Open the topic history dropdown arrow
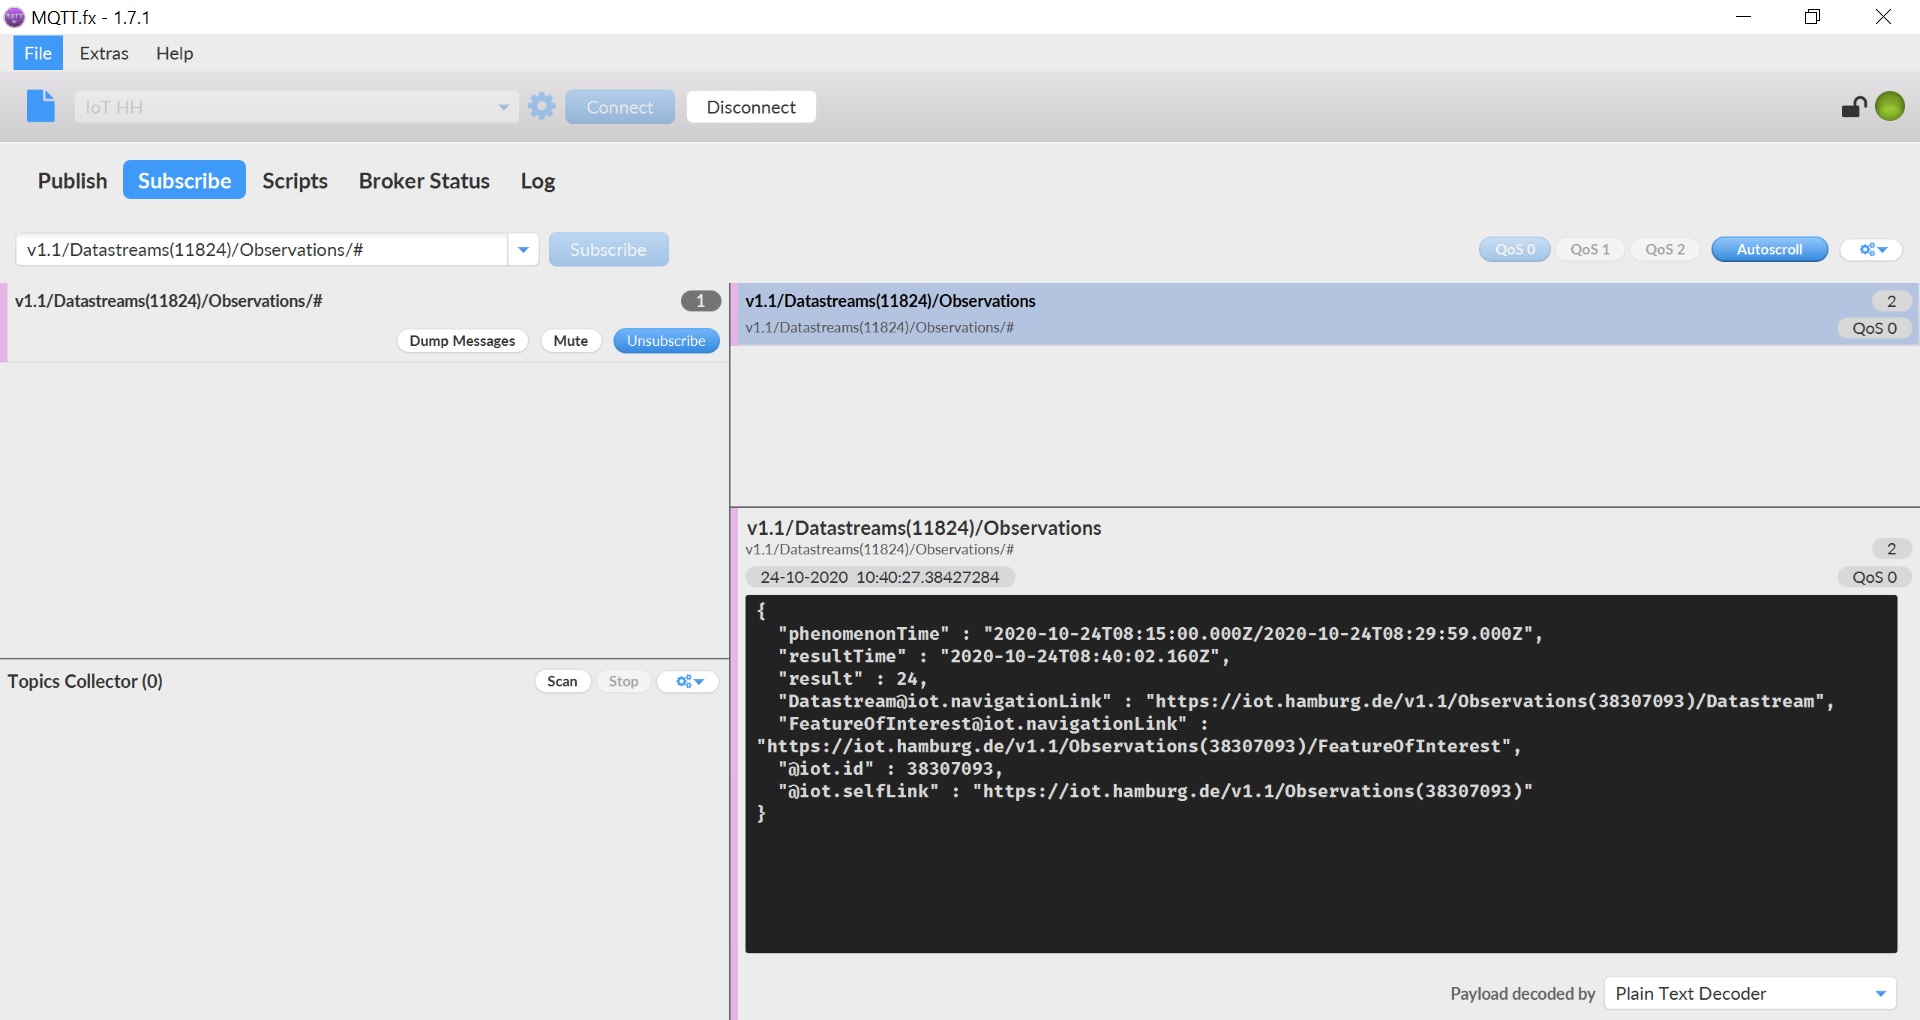 pyautogui.click(x=523, y=250)
